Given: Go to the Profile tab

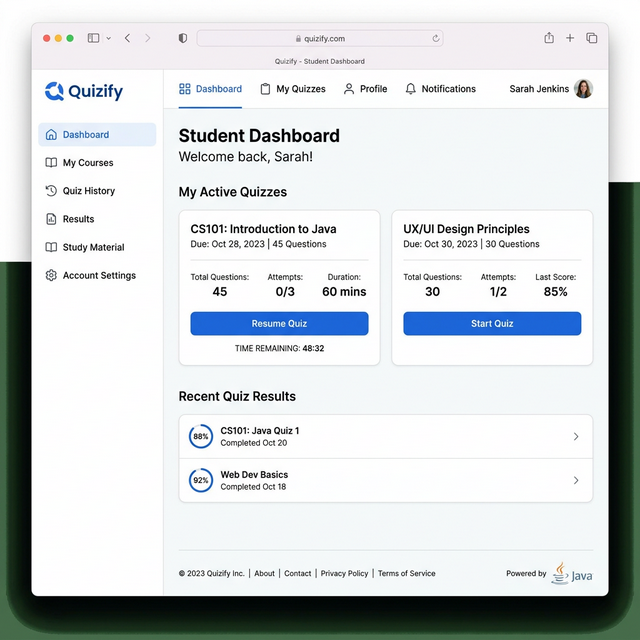Looking at the screenshot, I should [365, 89].
